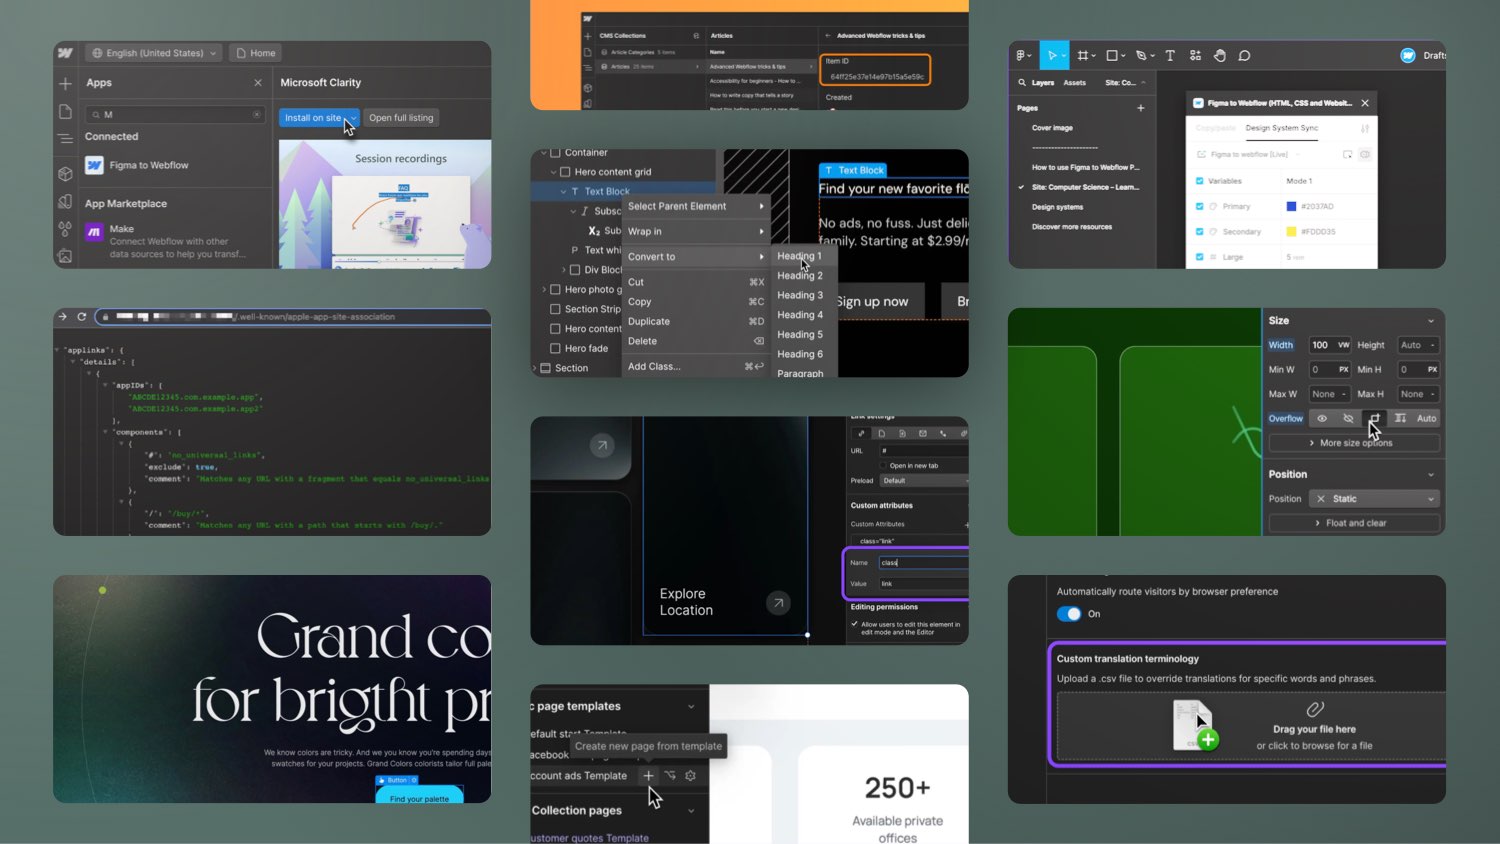Toggle the Primary variable checkbox
The height and width of the screenshot is (844, 1500).
(1200, 206)
